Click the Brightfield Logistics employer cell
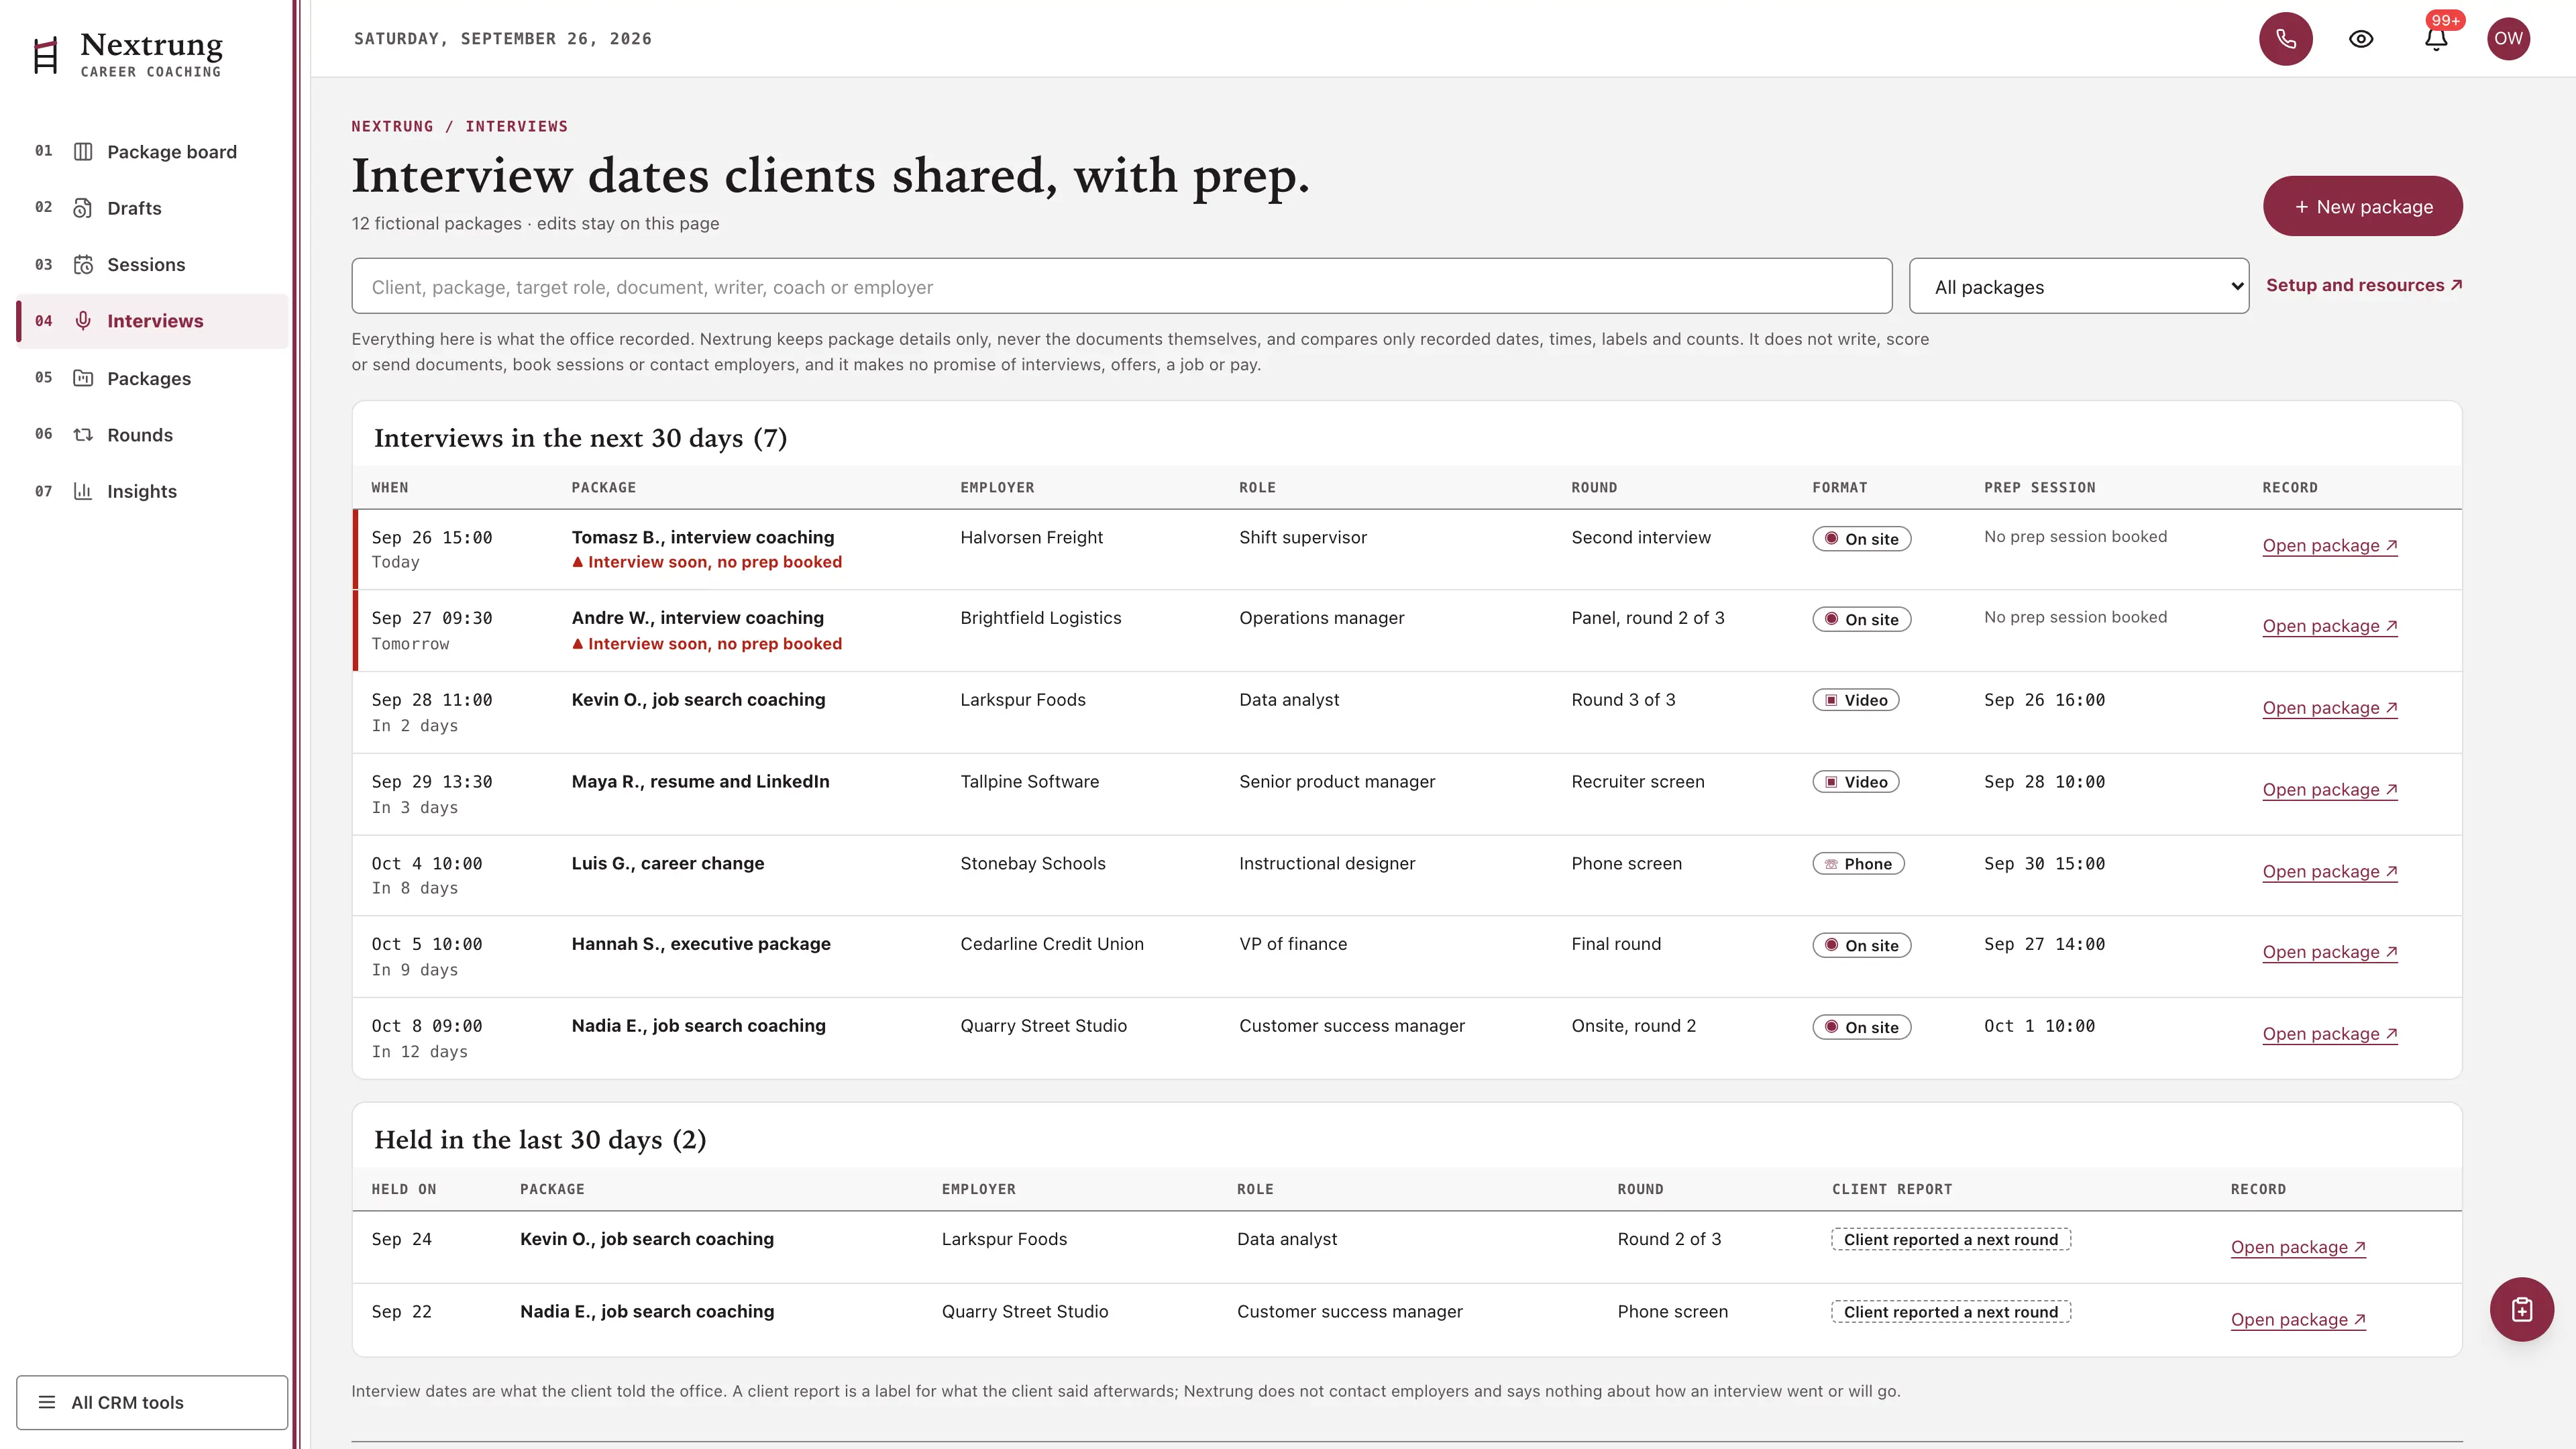 tap(1040, 618)
